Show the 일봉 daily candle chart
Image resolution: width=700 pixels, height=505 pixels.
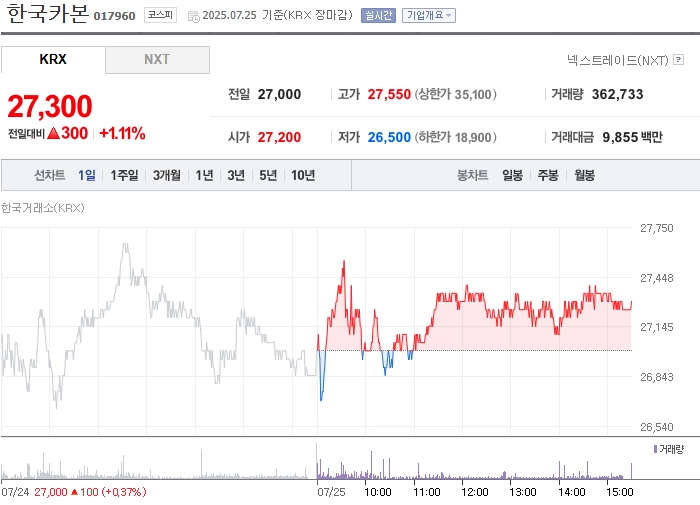point(512,175)
